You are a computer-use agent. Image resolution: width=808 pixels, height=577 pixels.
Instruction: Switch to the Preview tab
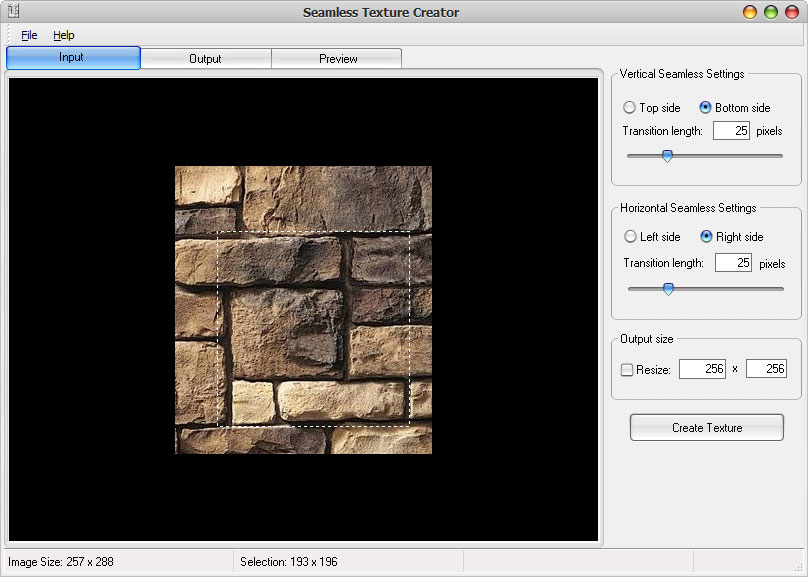click(x=336, y=58)
